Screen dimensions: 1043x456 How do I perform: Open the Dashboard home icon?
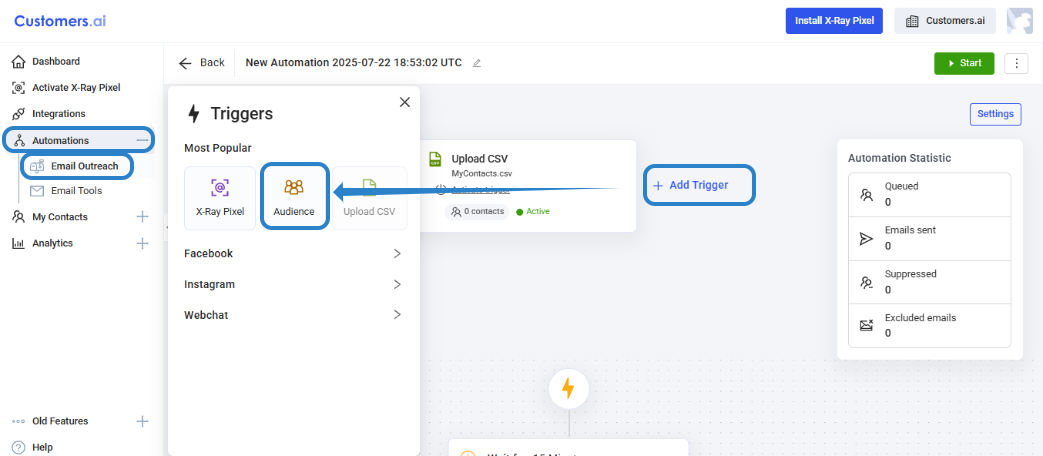click(x=19, y=62)
